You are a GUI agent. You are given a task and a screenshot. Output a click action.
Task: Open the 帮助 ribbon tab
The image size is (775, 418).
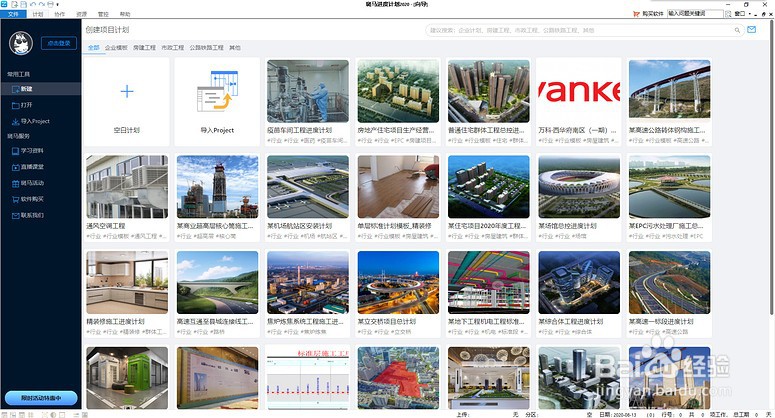tap(125, 14)
